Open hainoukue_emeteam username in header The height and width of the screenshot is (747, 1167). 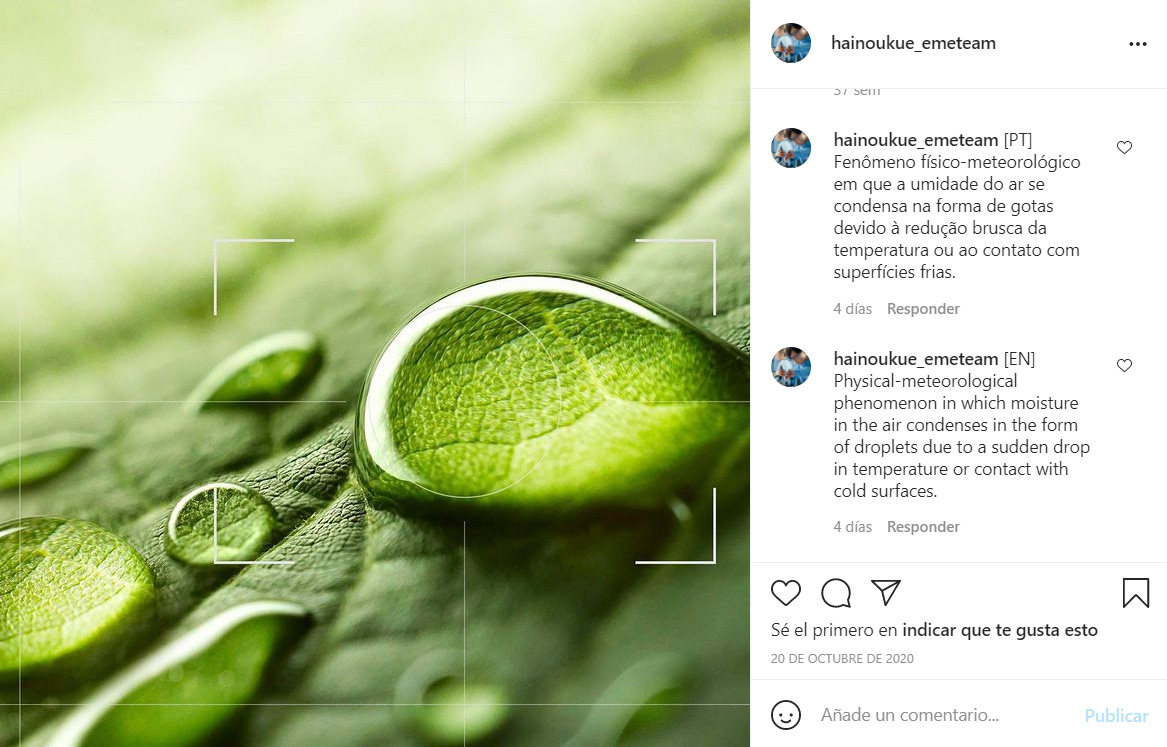tap(913, 43)
